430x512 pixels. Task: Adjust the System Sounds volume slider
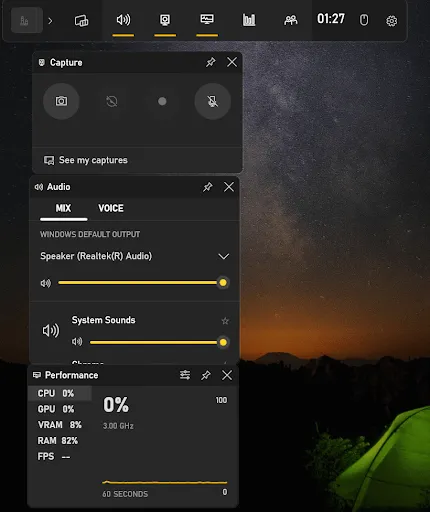pos(159,342)
